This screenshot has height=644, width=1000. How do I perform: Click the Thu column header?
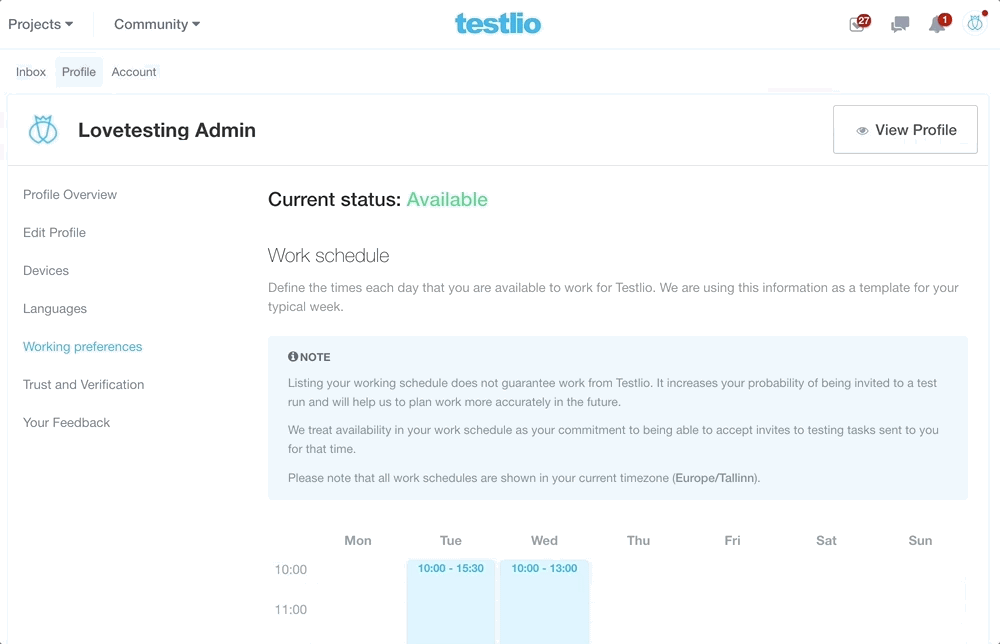pos(638,541)
